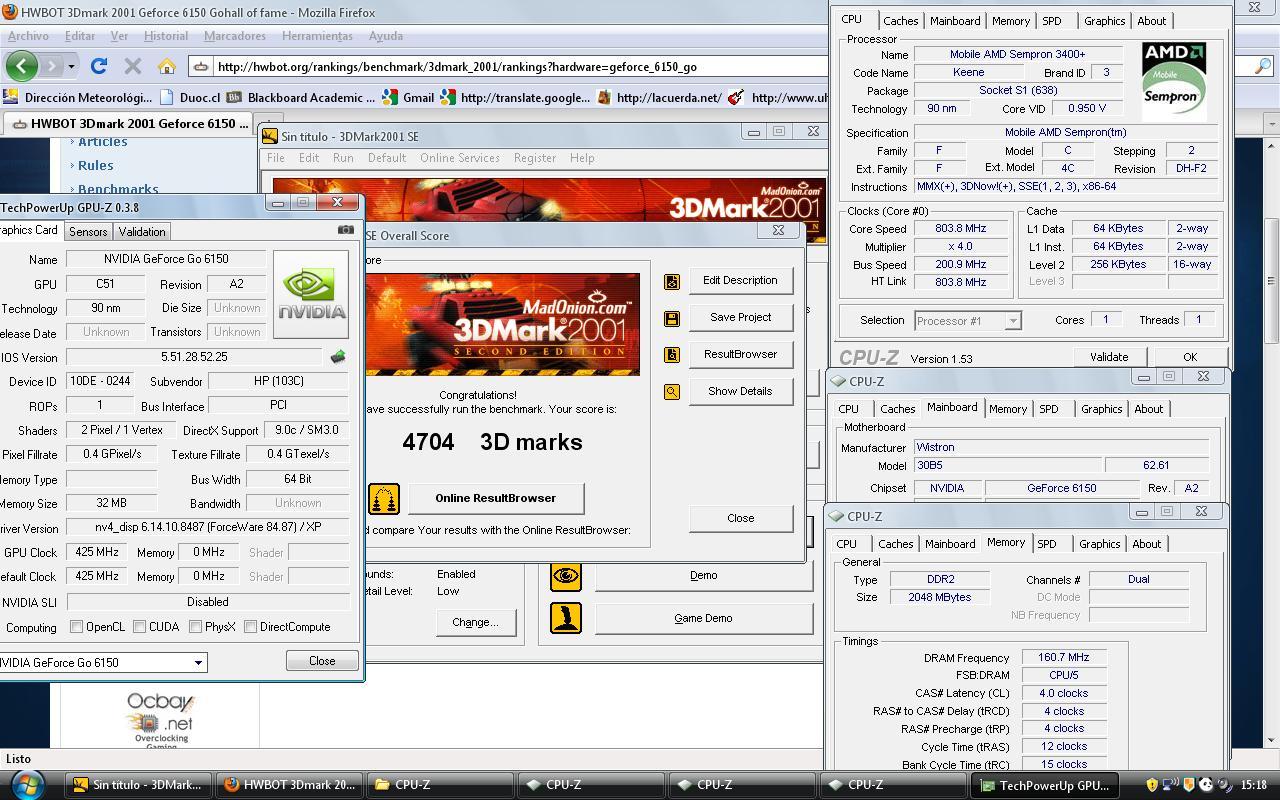This screenshot has width=1280, height=800.
Task: Toggle the CUDA checkbox in GPU-Z
Action: (x=139, y=627)
